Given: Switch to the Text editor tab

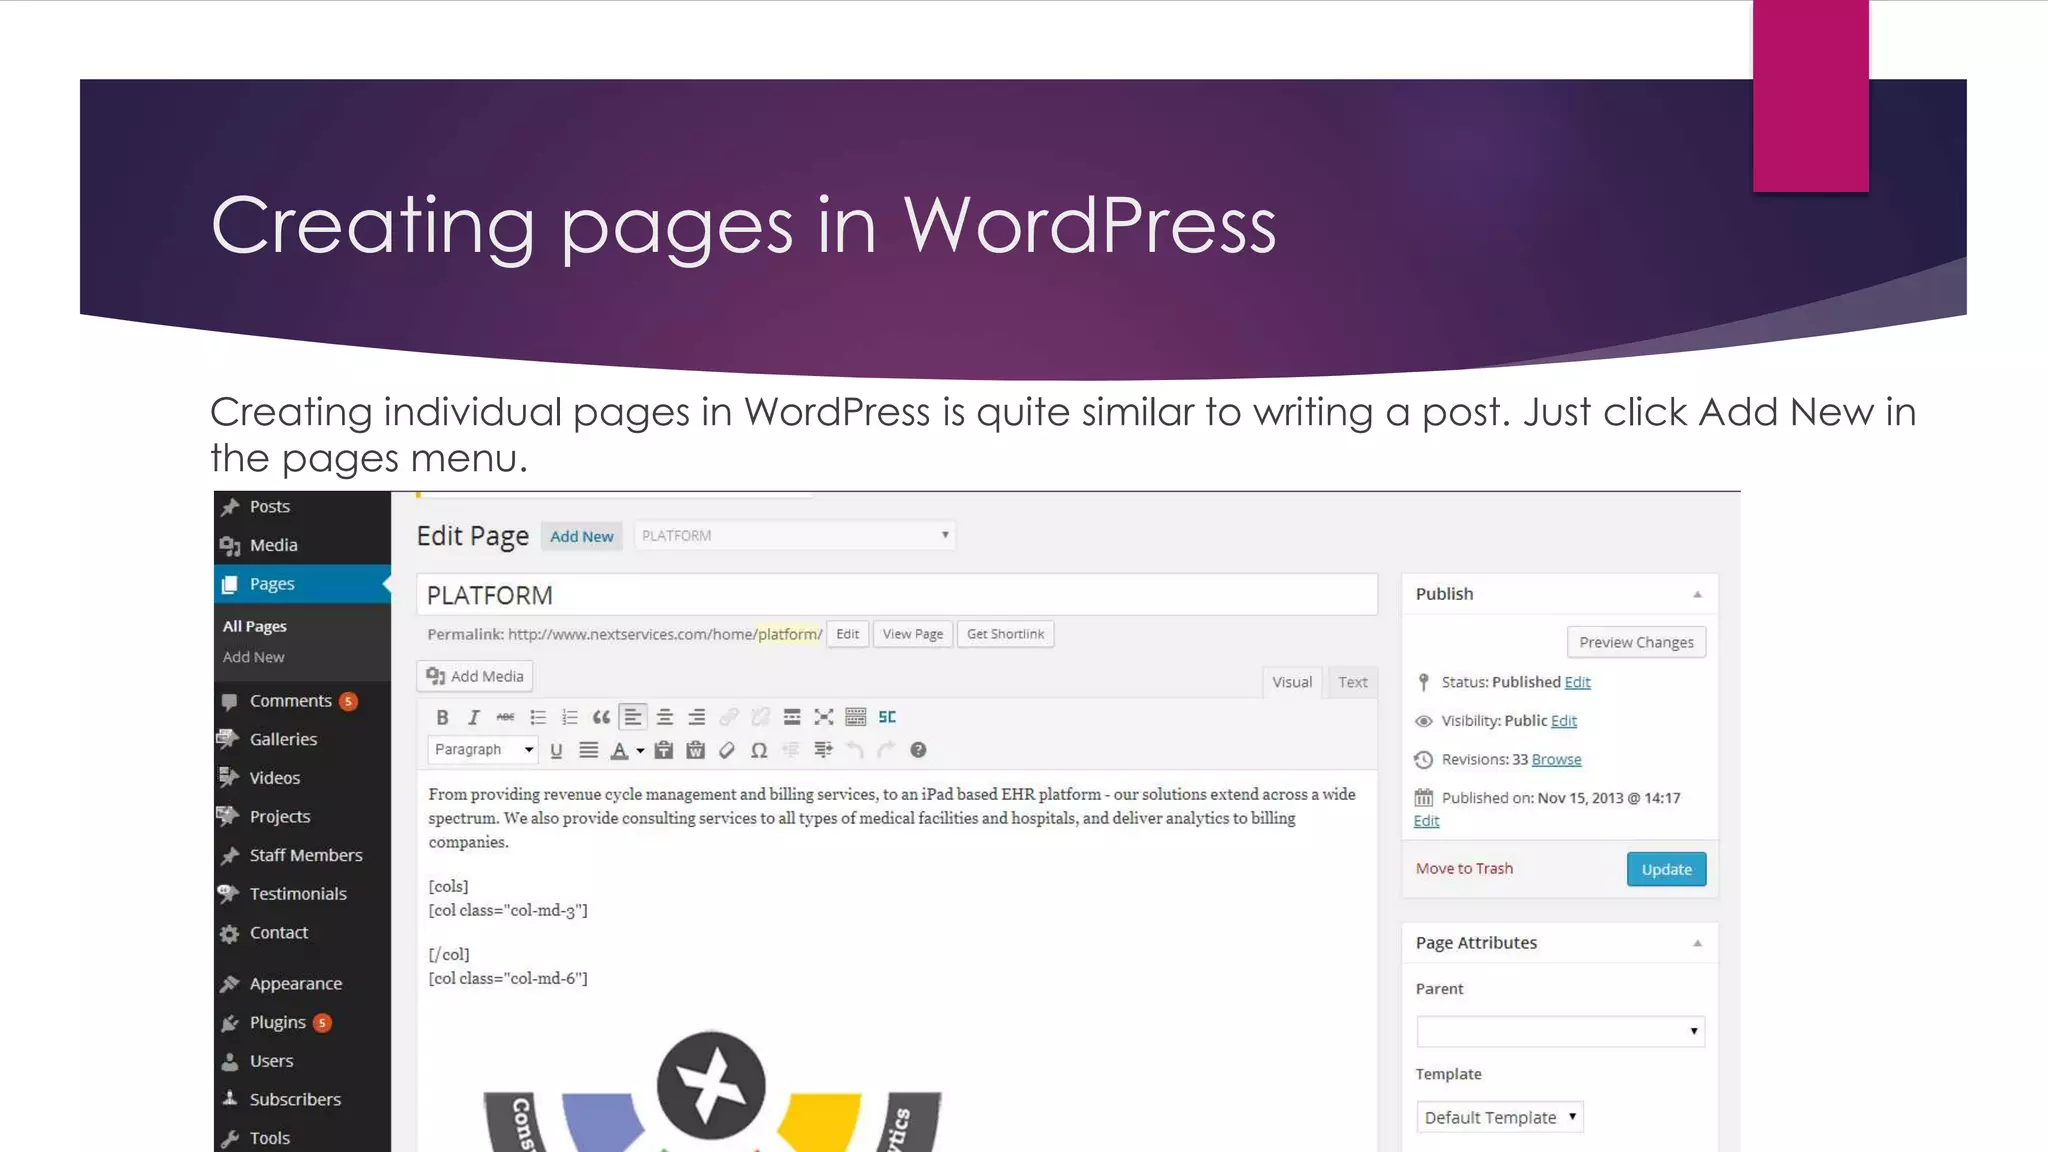Looking at the screenshot, I should point(1353,682).
